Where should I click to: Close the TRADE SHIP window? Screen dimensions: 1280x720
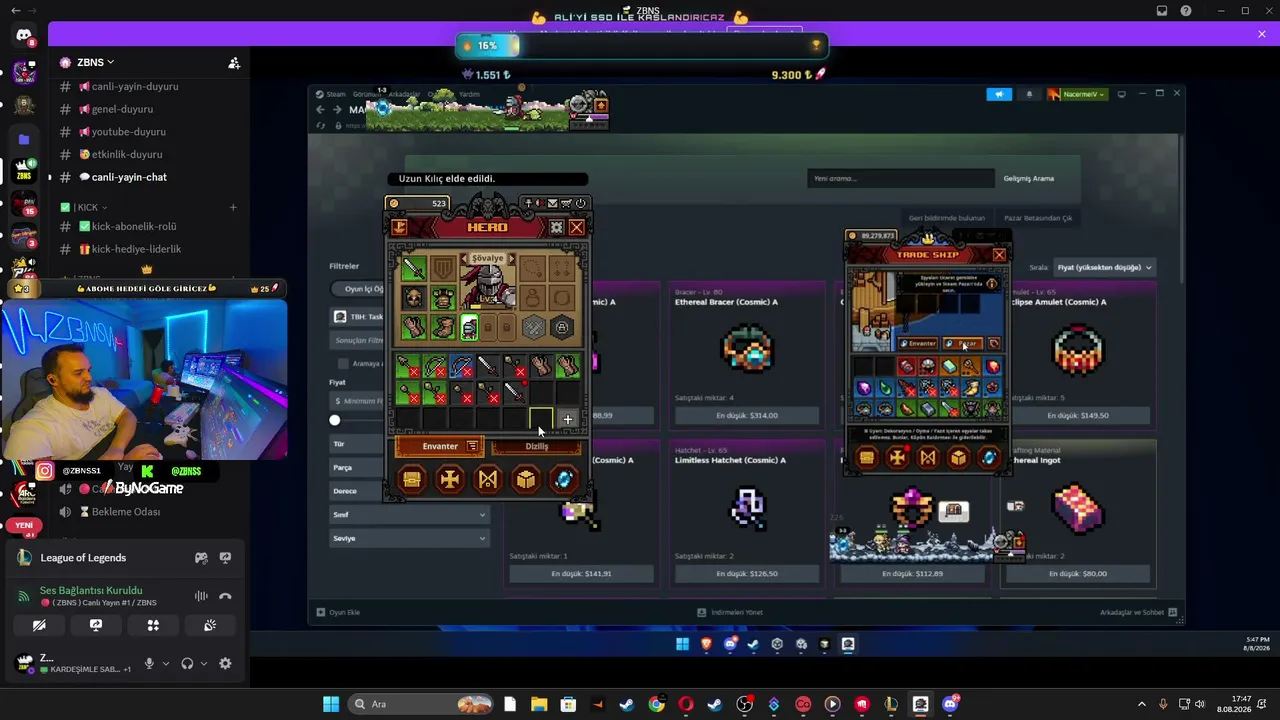click(999, 255)
